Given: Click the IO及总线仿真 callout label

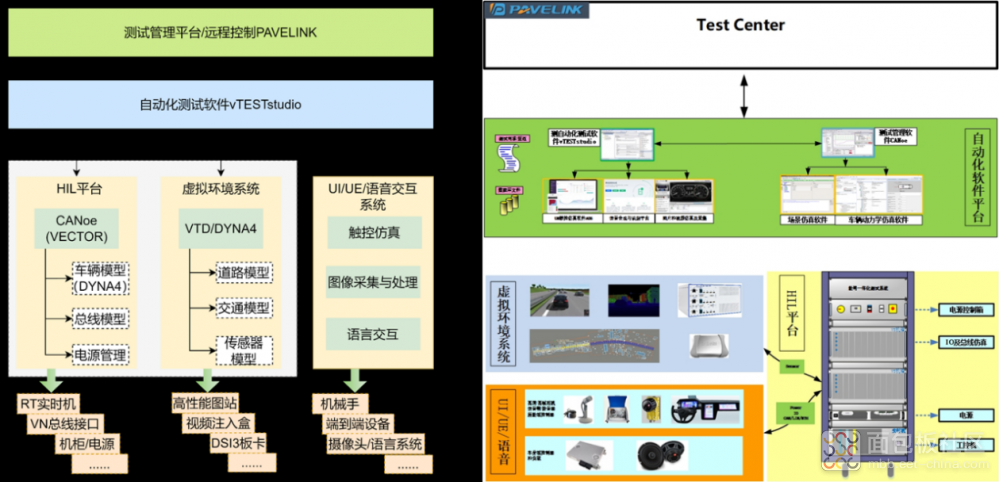Looking at the screenshot, I should pyautogui.click(x=966, y=343).
